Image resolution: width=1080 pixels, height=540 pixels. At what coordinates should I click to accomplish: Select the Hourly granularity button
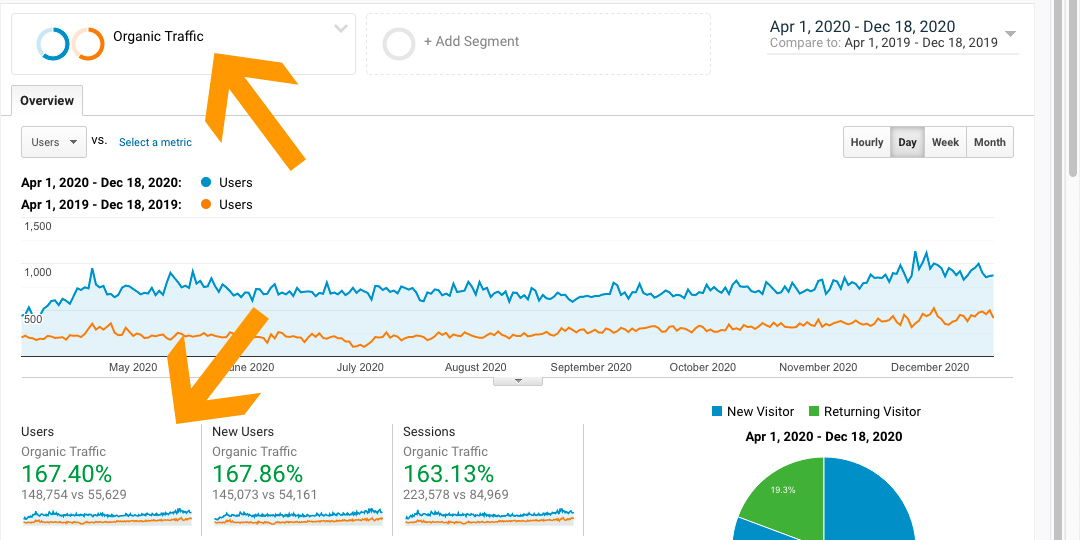[x=866, y=143]
